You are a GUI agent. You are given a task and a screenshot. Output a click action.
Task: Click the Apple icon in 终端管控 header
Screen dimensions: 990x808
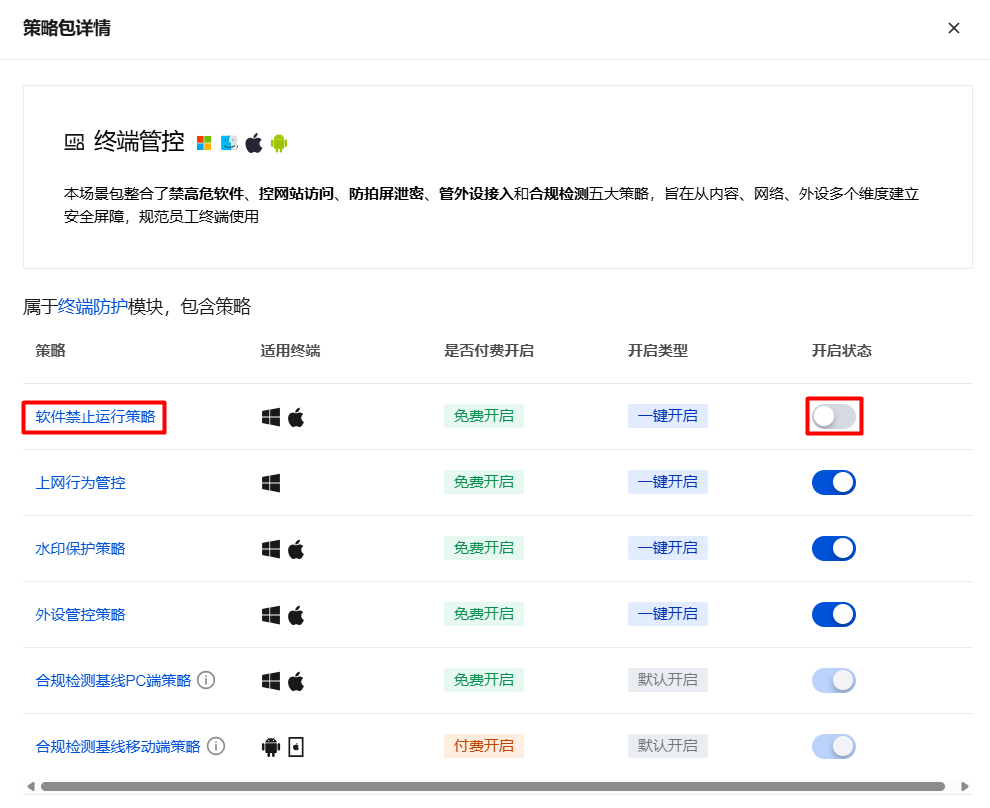coord(254,143)
